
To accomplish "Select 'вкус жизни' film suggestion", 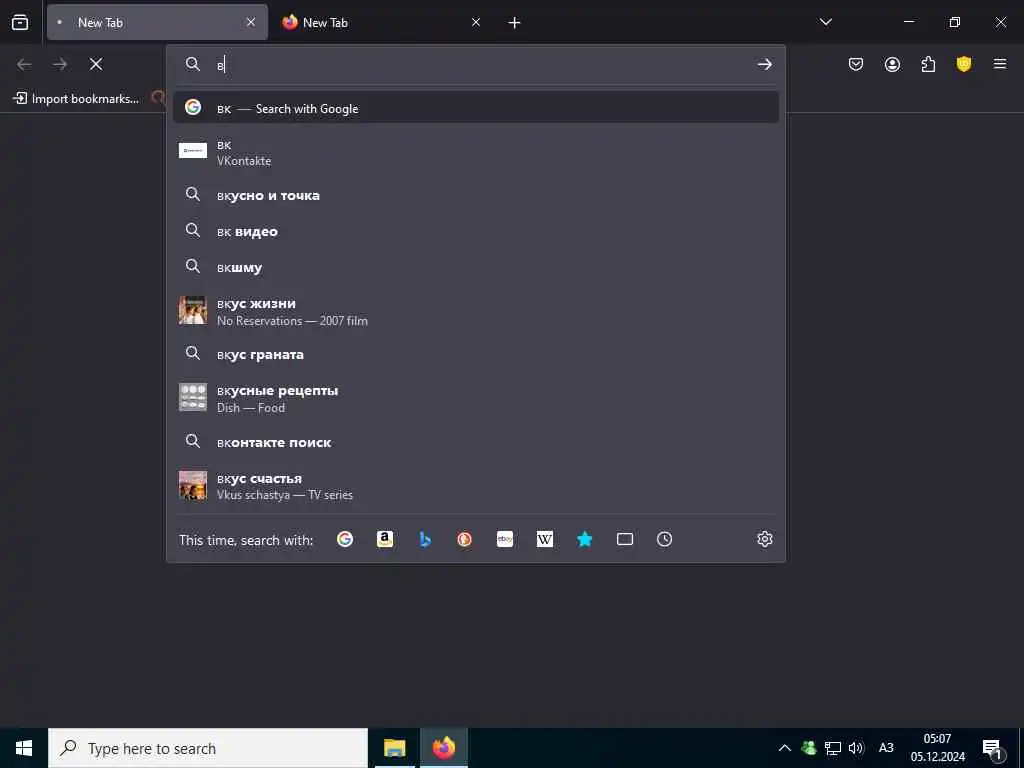I will tap(476, 311).
